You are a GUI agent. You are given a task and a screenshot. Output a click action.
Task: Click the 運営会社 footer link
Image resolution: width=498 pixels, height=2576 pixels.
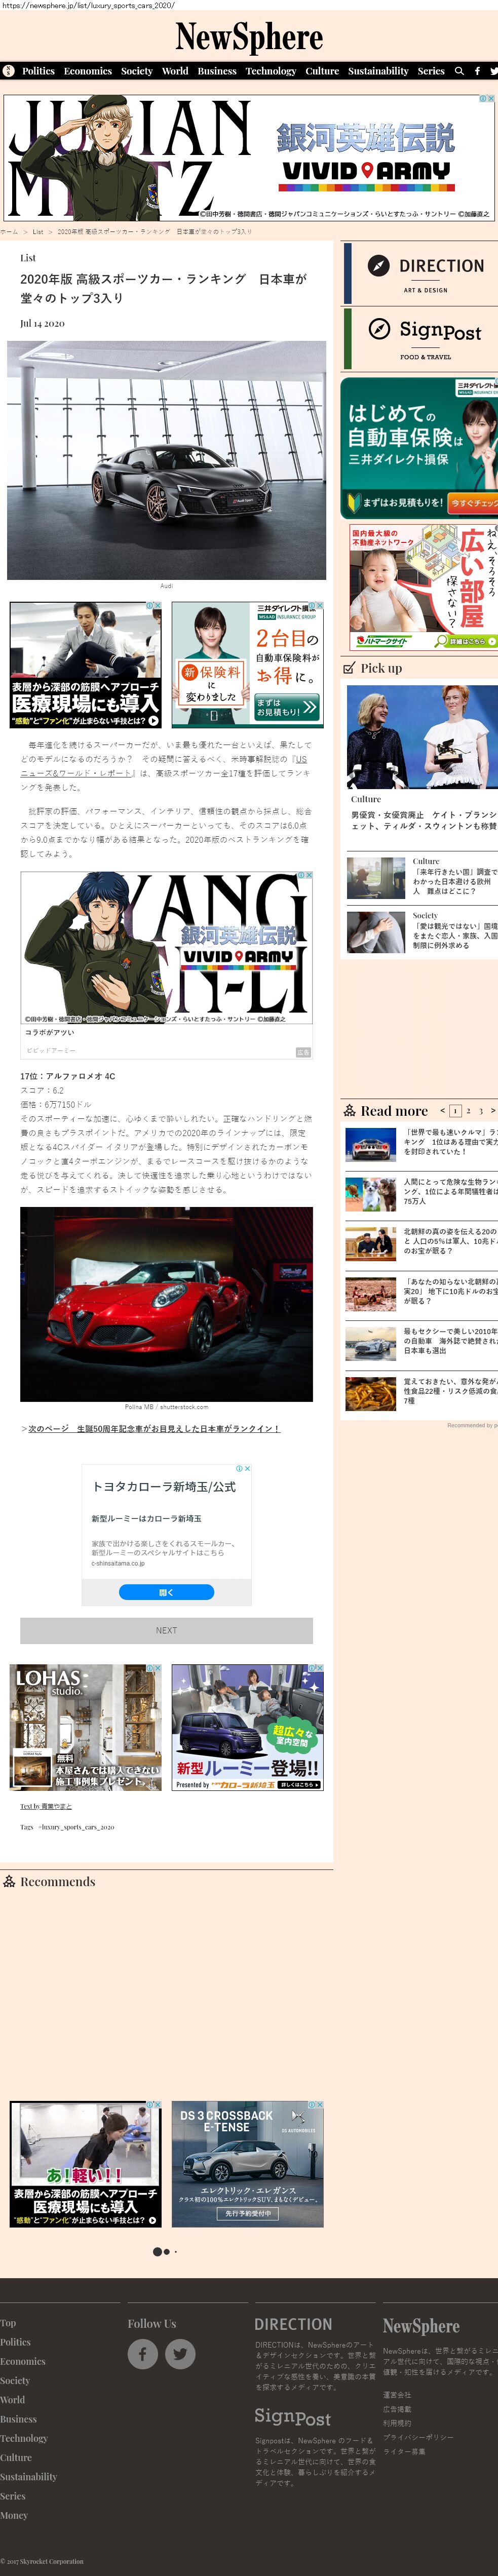(x=397, y=2395)
